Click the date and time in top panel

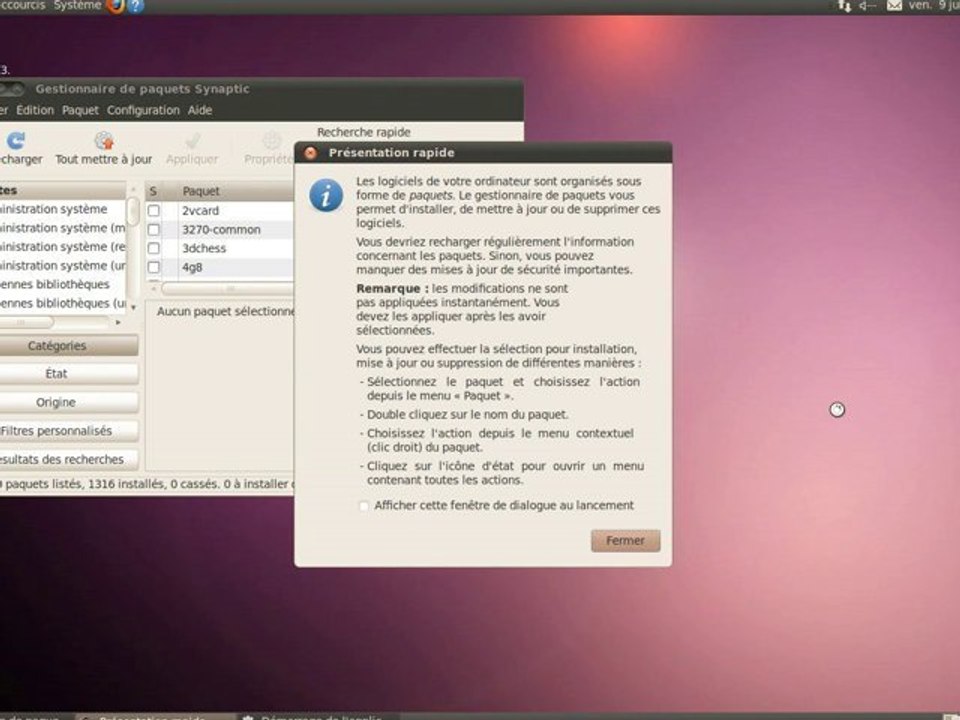tap(934, 6)
